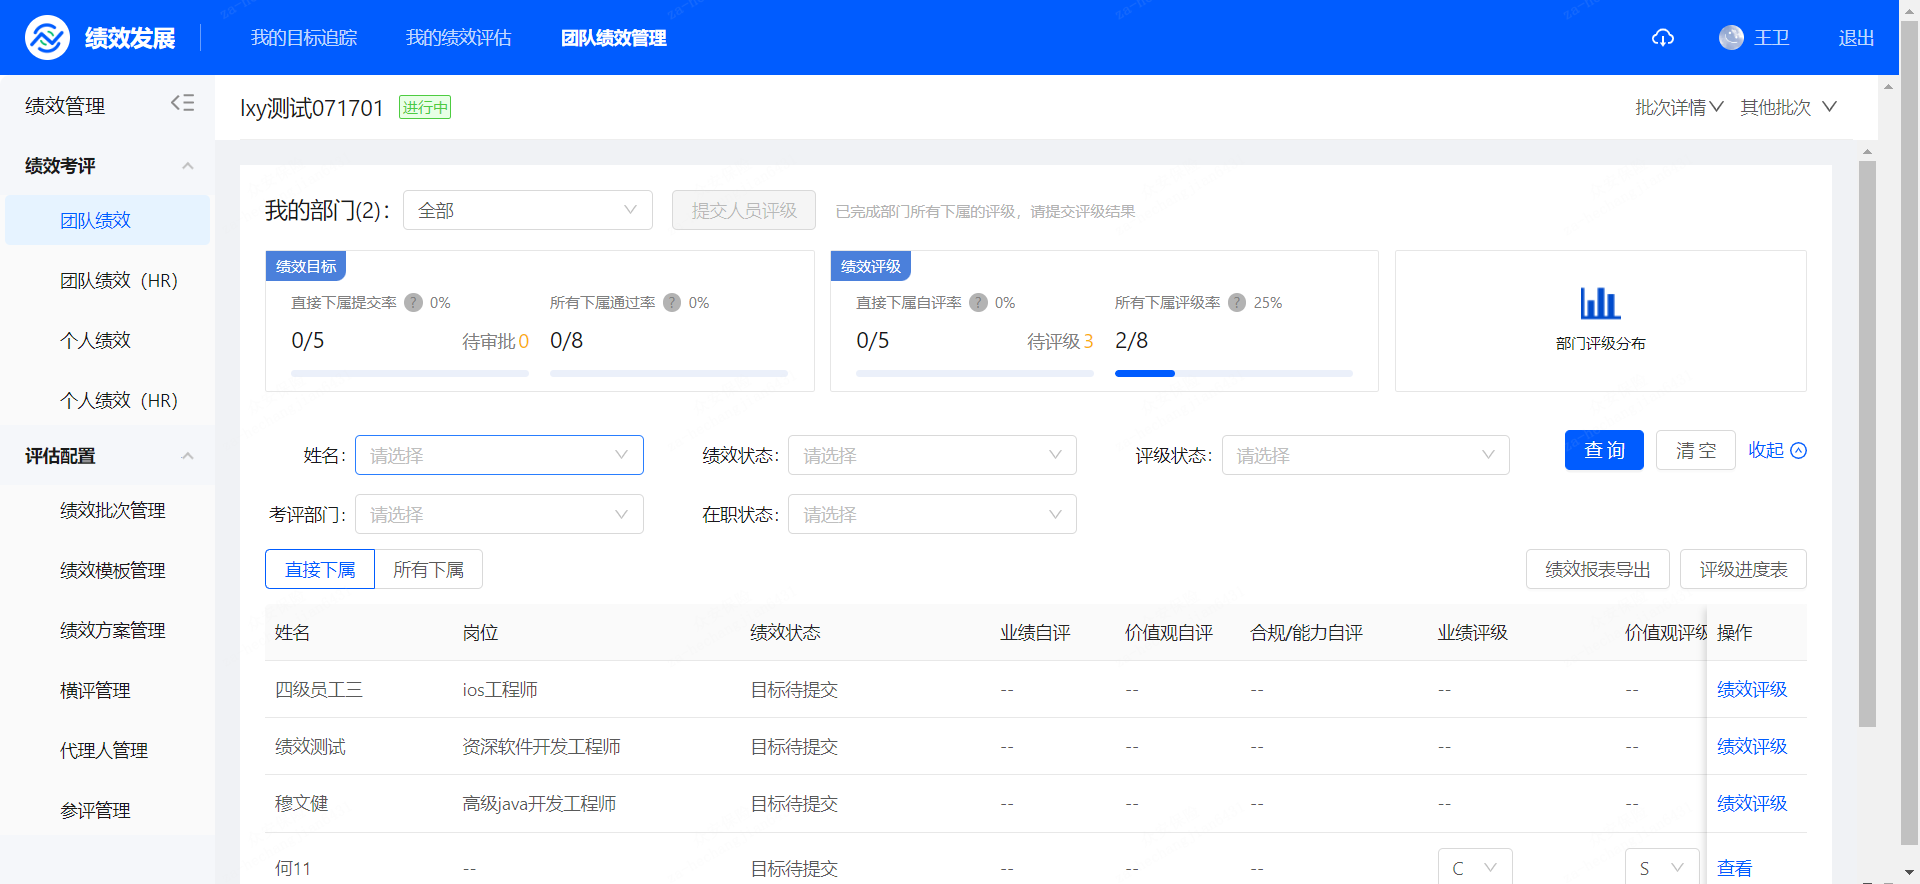This screenshot has height=884, width=1920.
Task: Open the 在职状态 select dropdown
Action: click(932, 514)
